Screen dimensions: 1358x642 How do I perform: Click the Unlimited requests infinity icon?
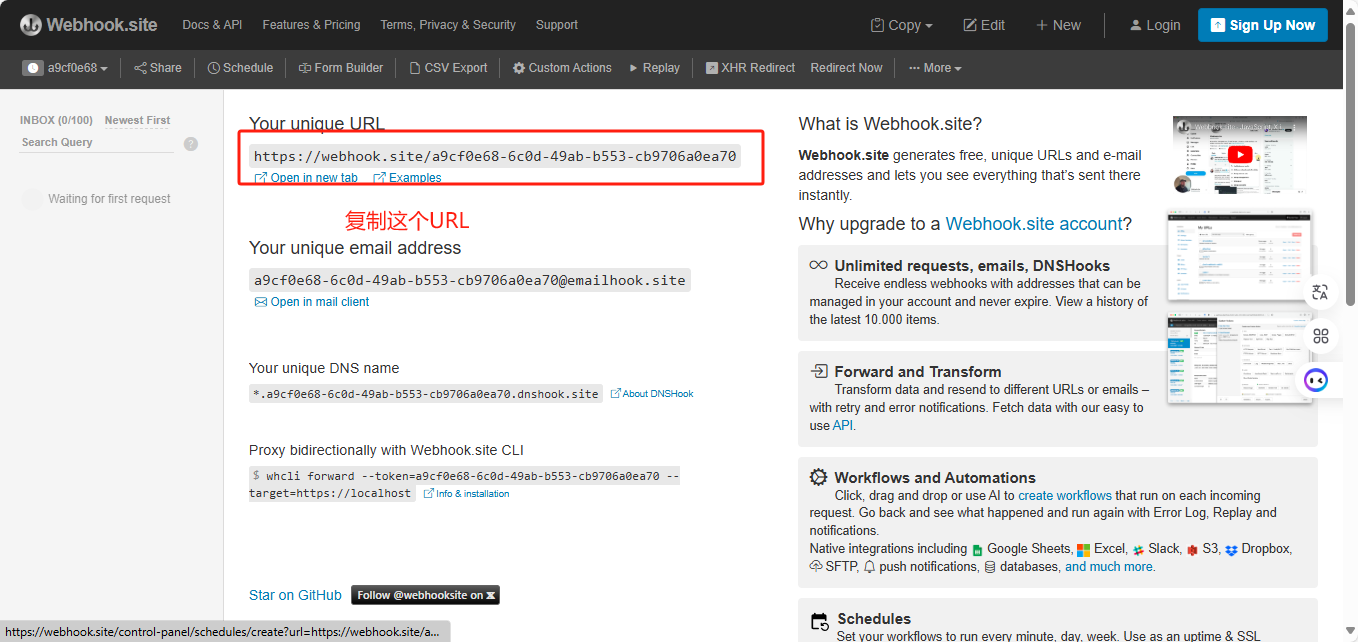818,265
